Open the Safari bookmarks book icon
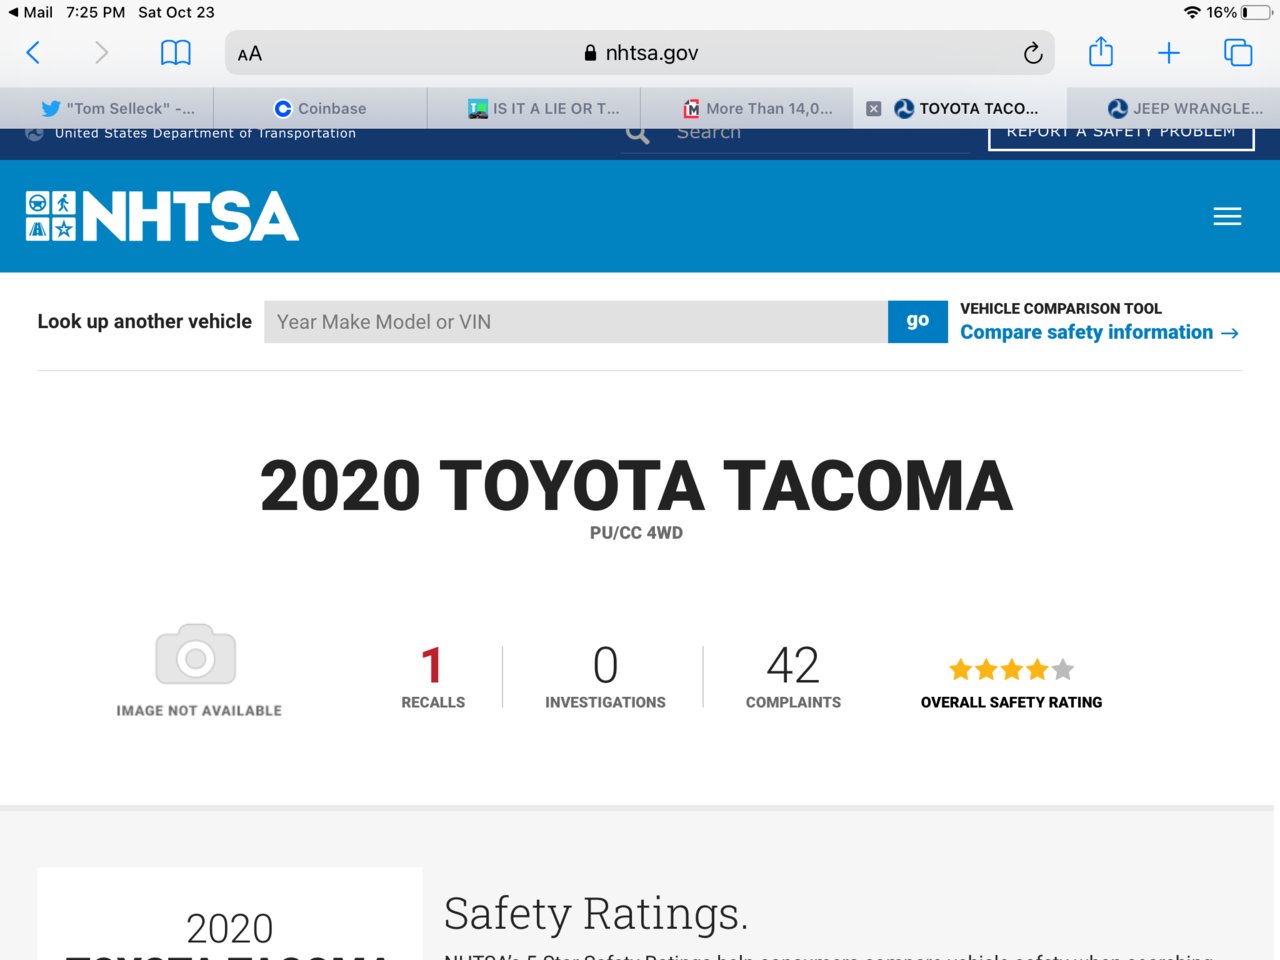 tap(176, 53)
